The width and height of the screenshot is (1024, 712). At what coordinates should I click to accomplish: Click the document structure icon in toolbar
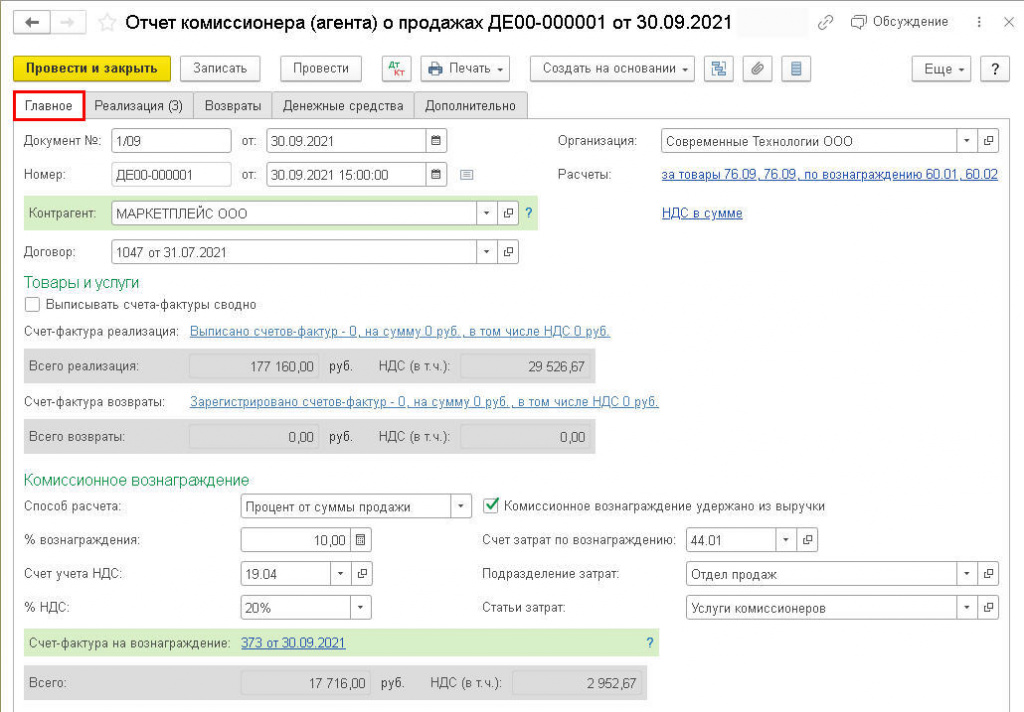pos(718,68)
